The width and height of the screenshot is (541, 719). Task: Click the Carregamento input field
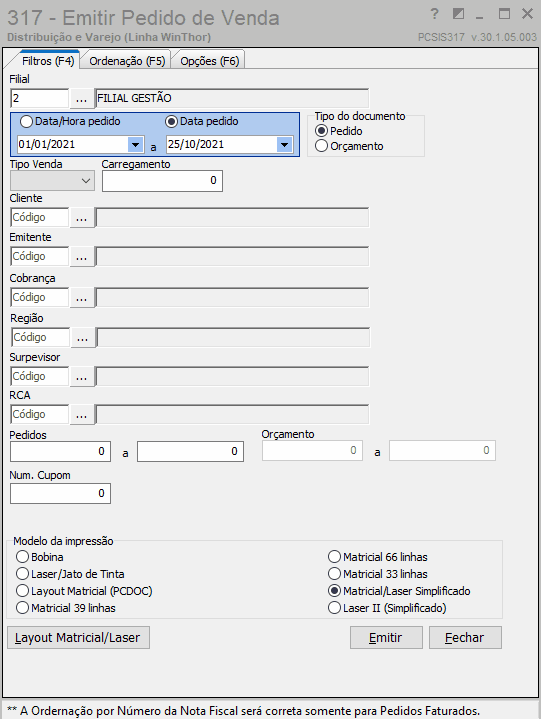pyautogui.click(x=162, y=181)
